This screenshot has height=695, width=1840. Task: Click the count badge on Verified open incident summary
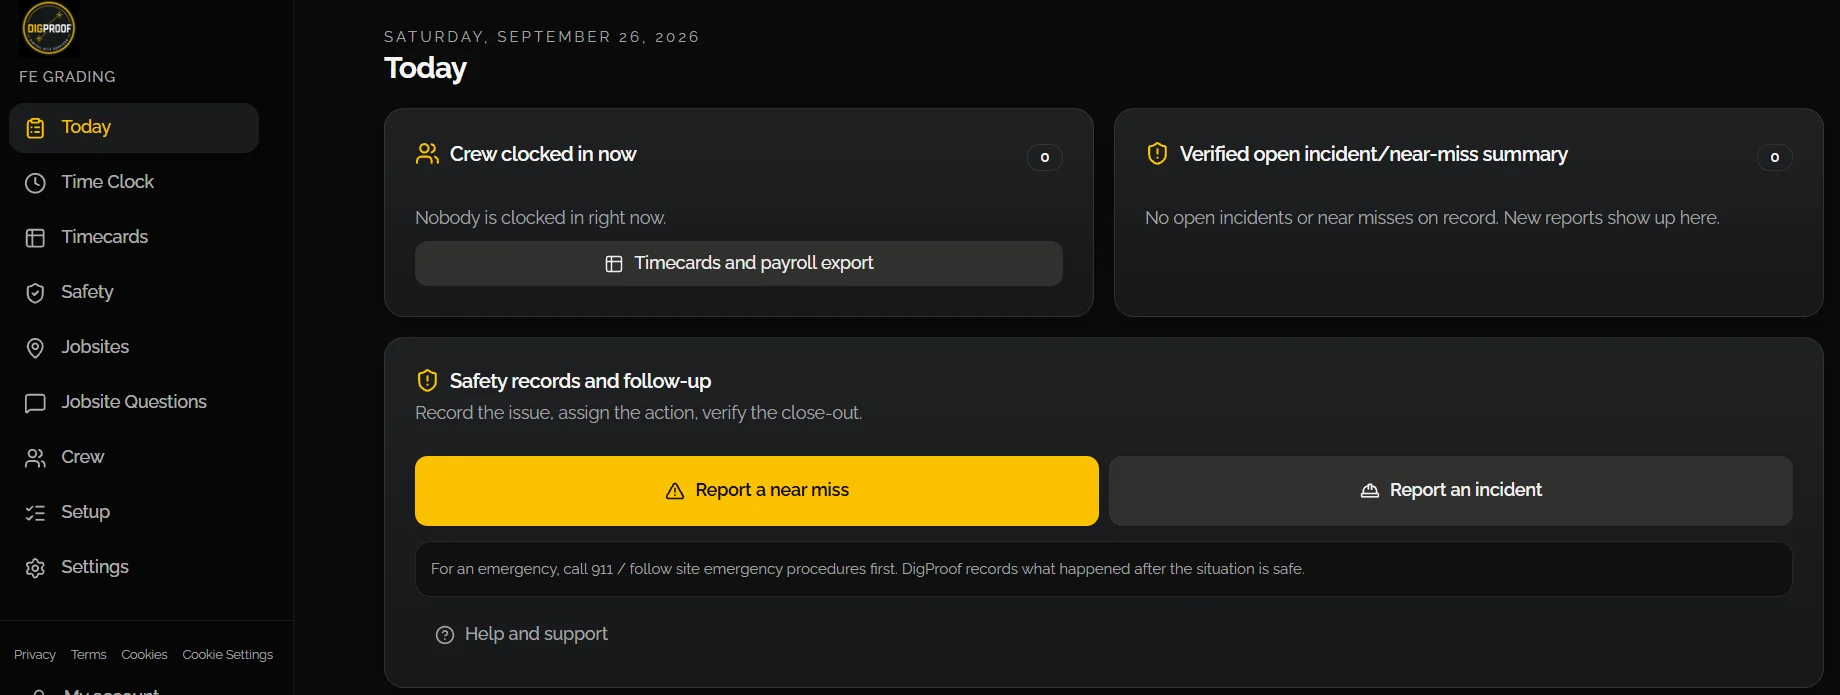(1775, 157)
